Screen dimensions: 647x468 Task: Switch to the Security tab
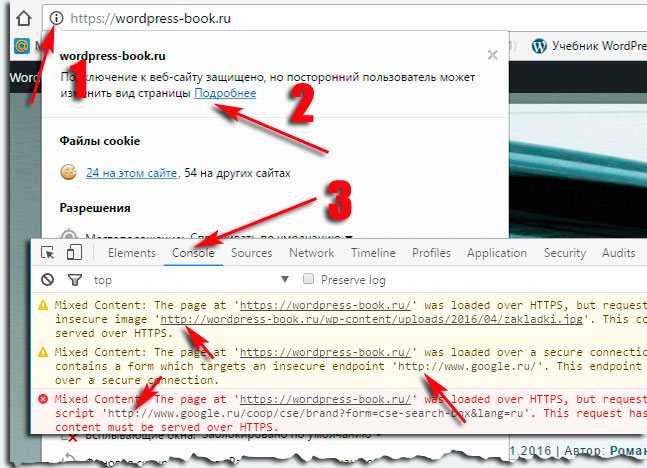coord(564,253)
